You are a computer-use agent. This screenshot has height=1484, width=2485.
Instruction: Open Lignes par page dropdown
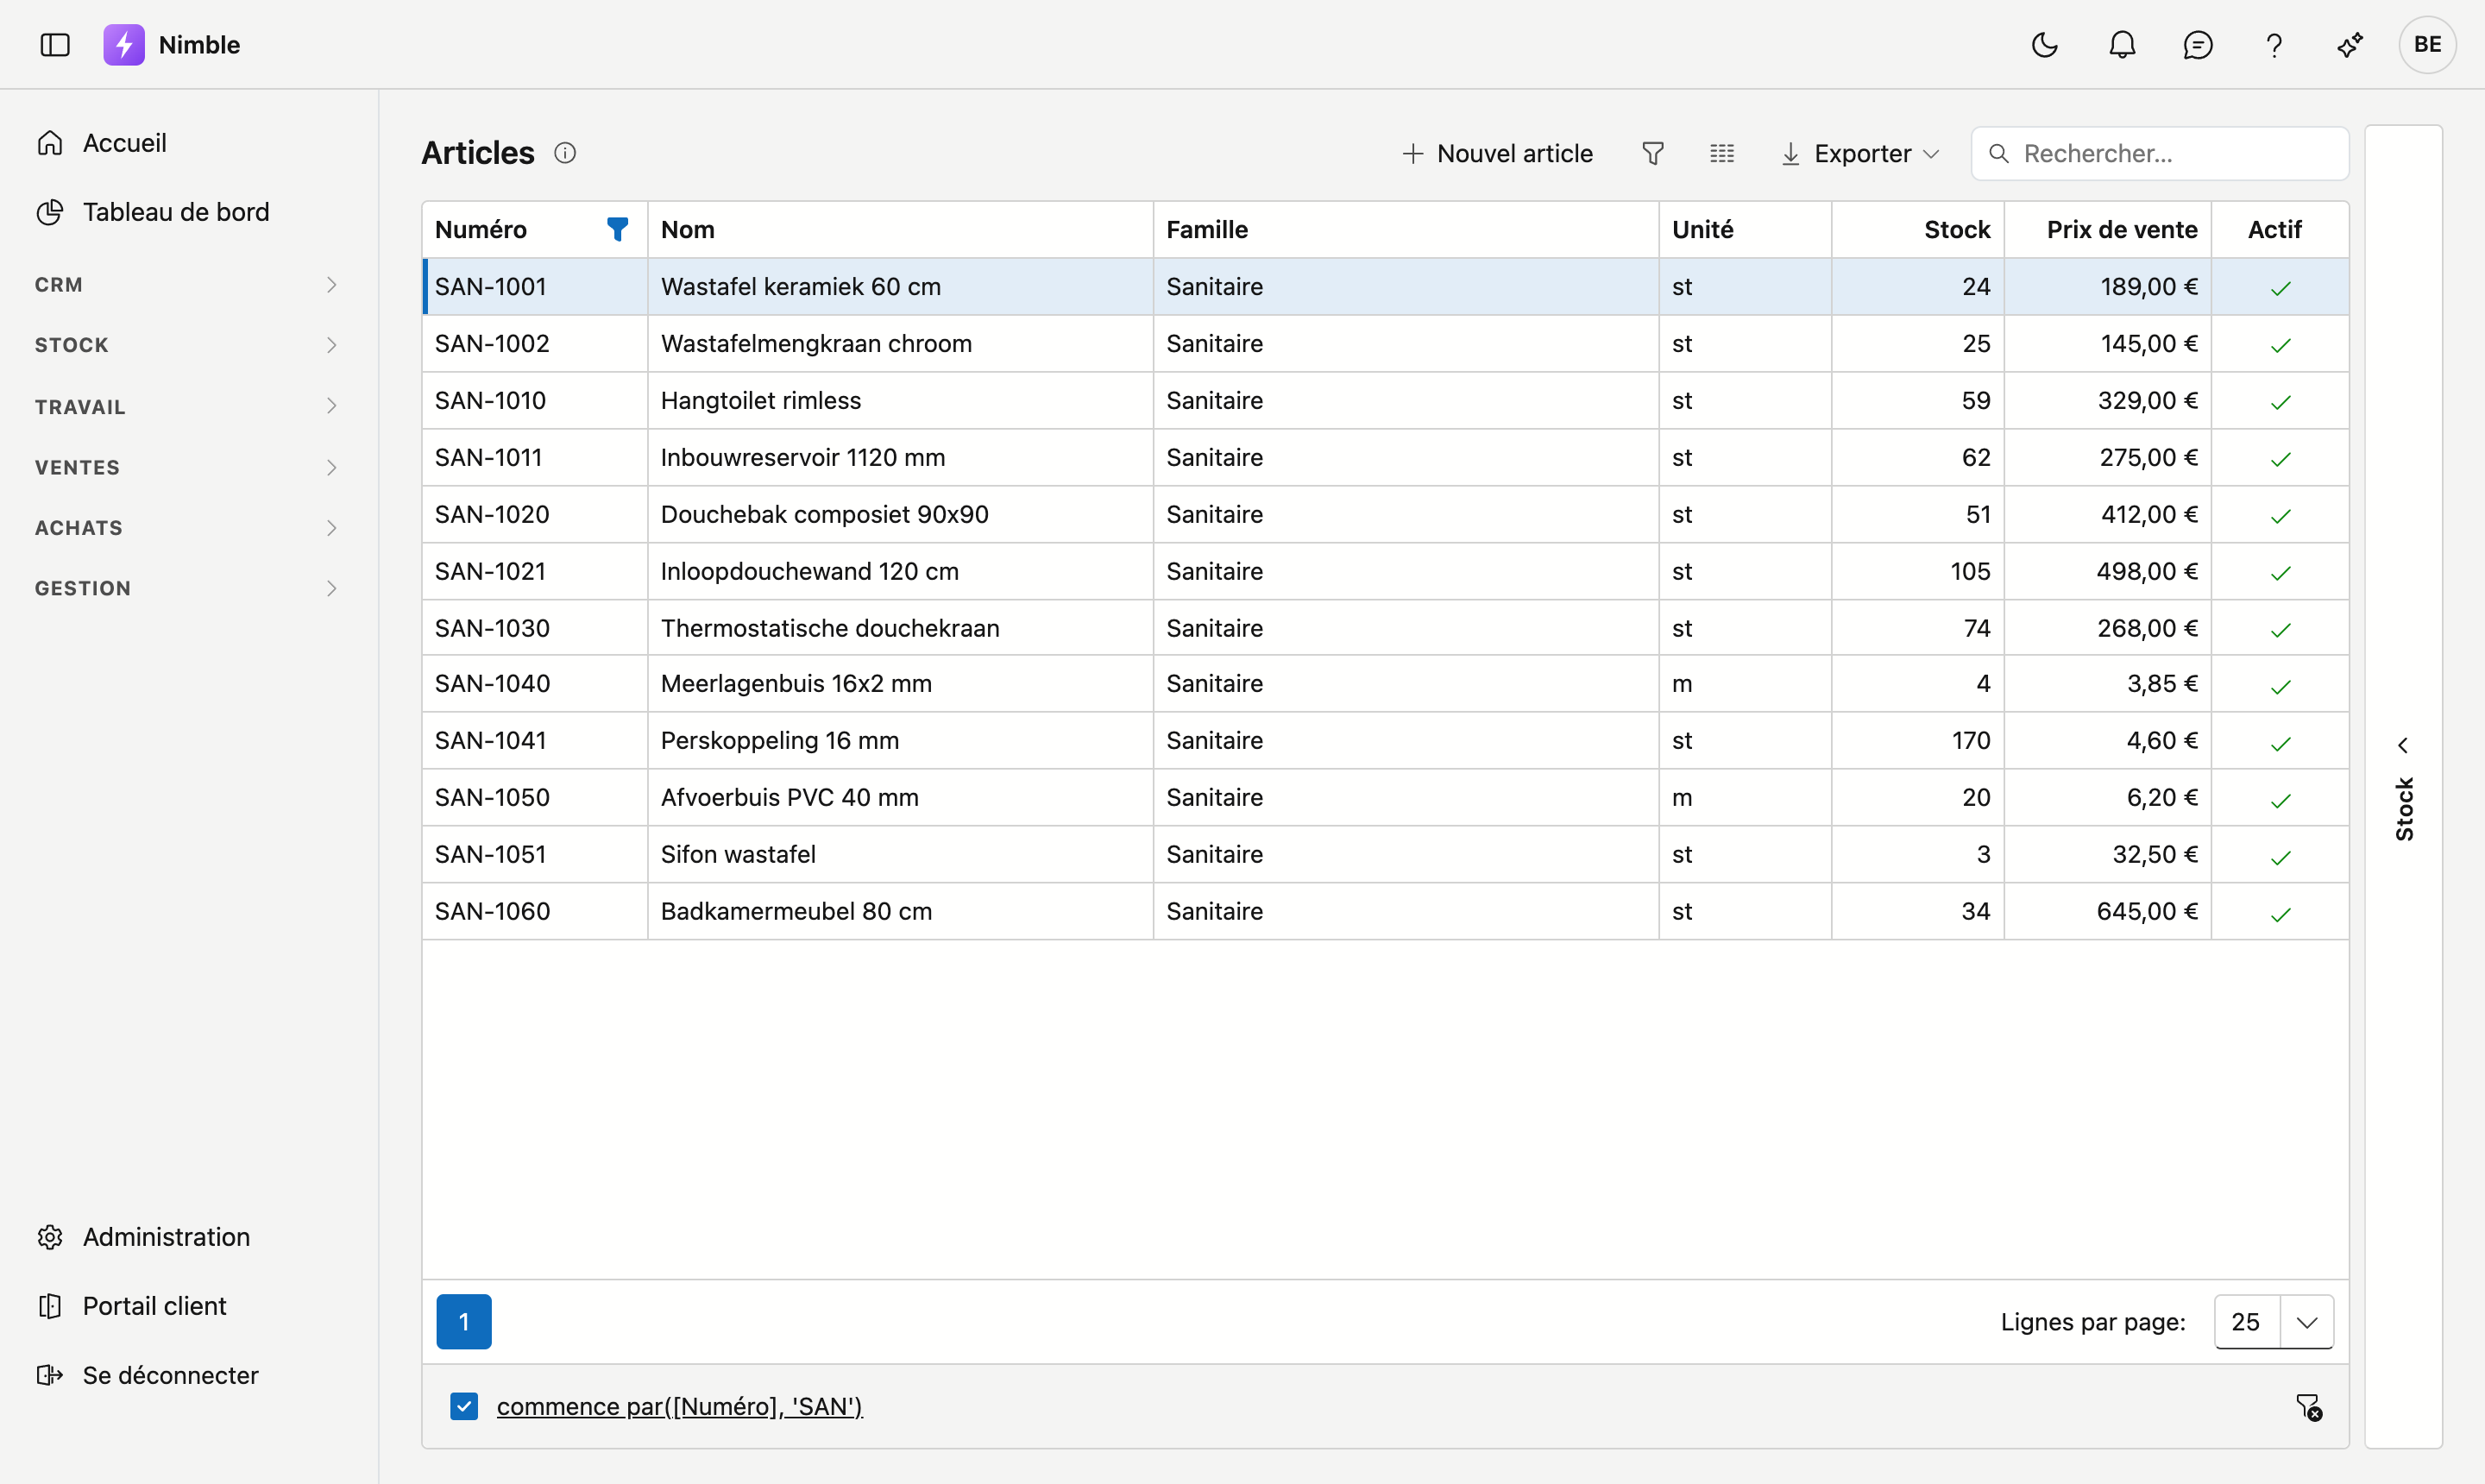pos(2306,1322)
